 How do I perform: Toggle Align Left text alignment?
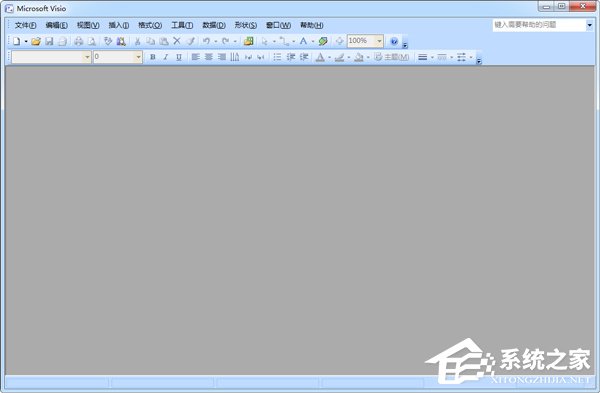[196, 57]
